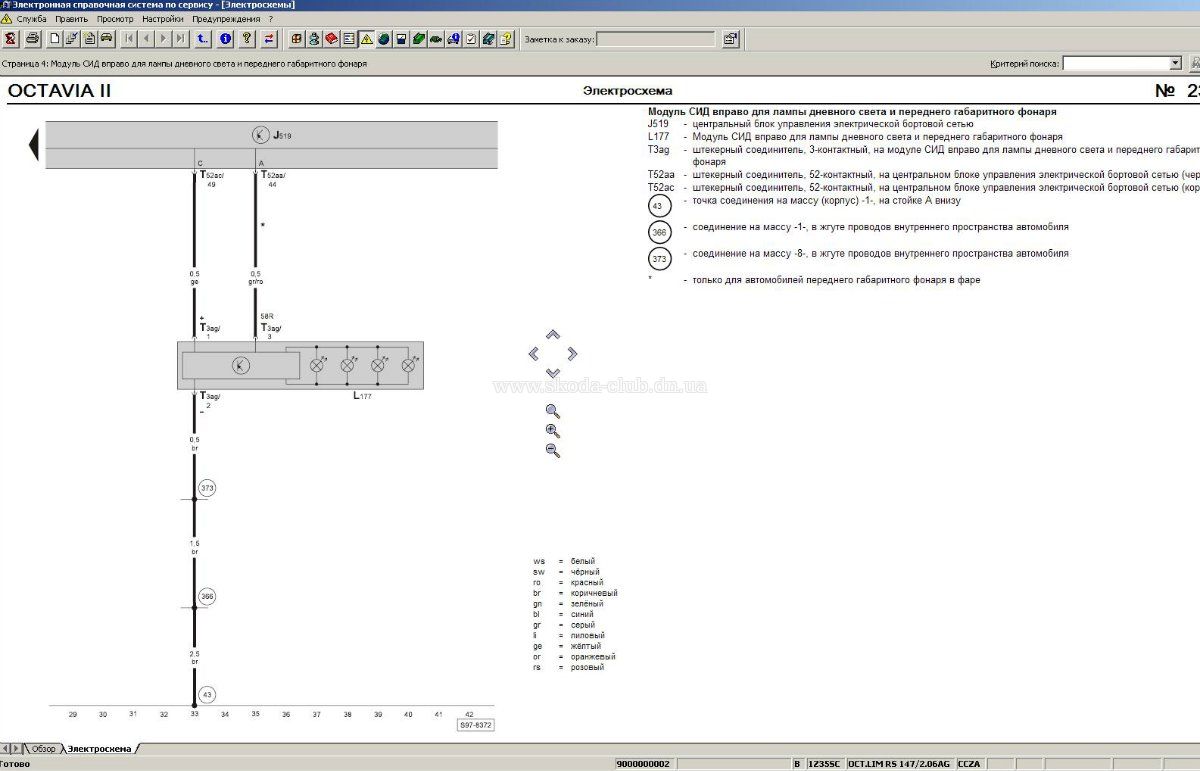Zoom in with the plus magnifier
Image resolution: width=1200 pixels, height=771 pixels.
[x=553, y=431]
